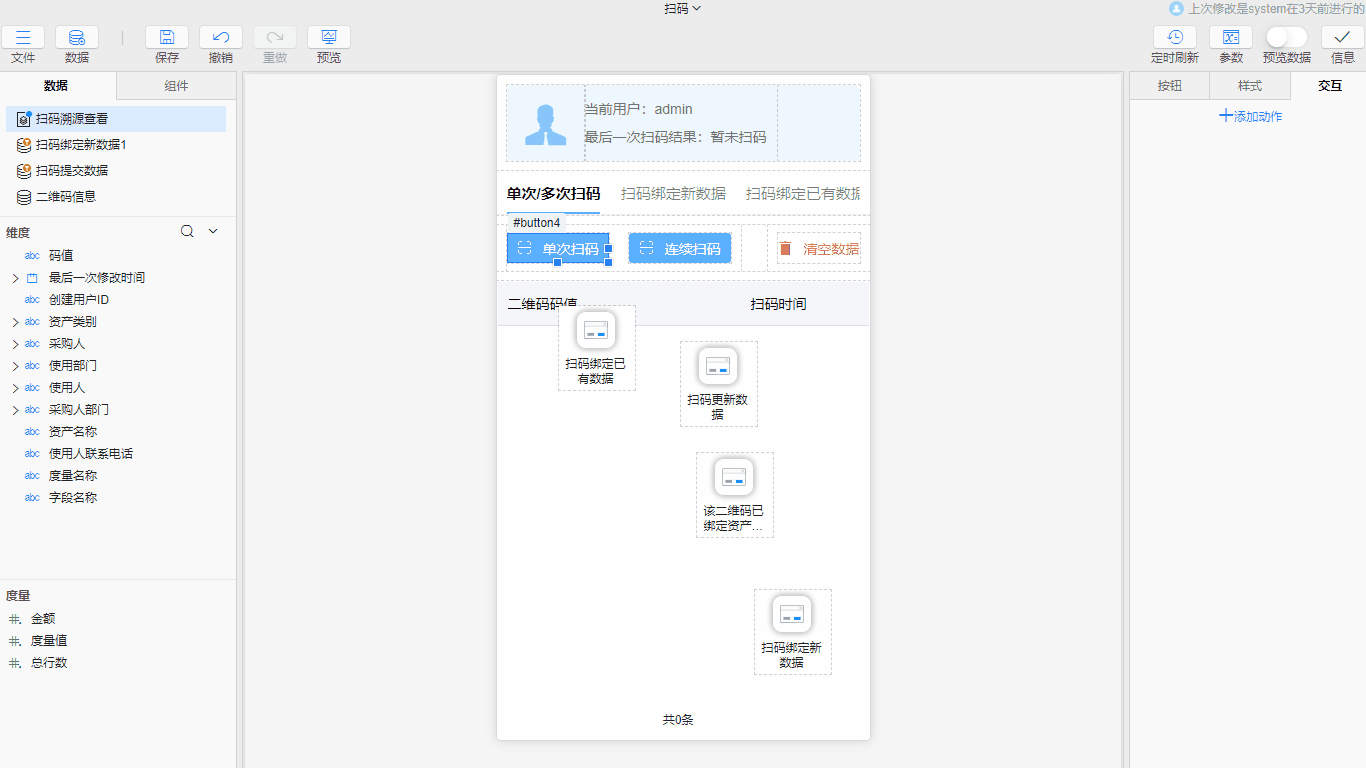1366x768 pixels.
Task: Click the 文件 menu icon
Action: [23, 38]
